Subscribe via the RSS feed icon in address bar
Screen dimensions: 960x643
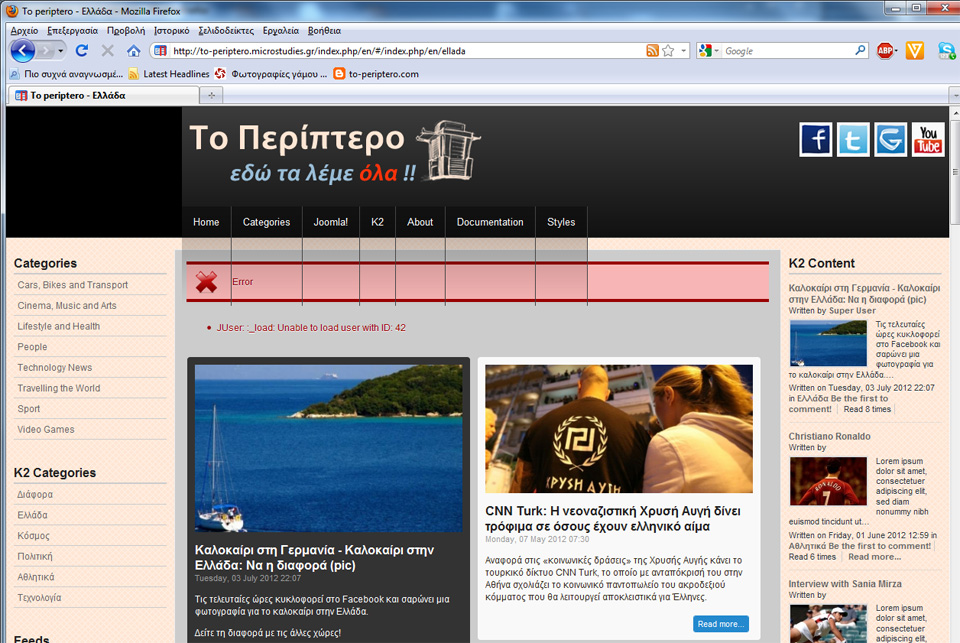(653, 51)
